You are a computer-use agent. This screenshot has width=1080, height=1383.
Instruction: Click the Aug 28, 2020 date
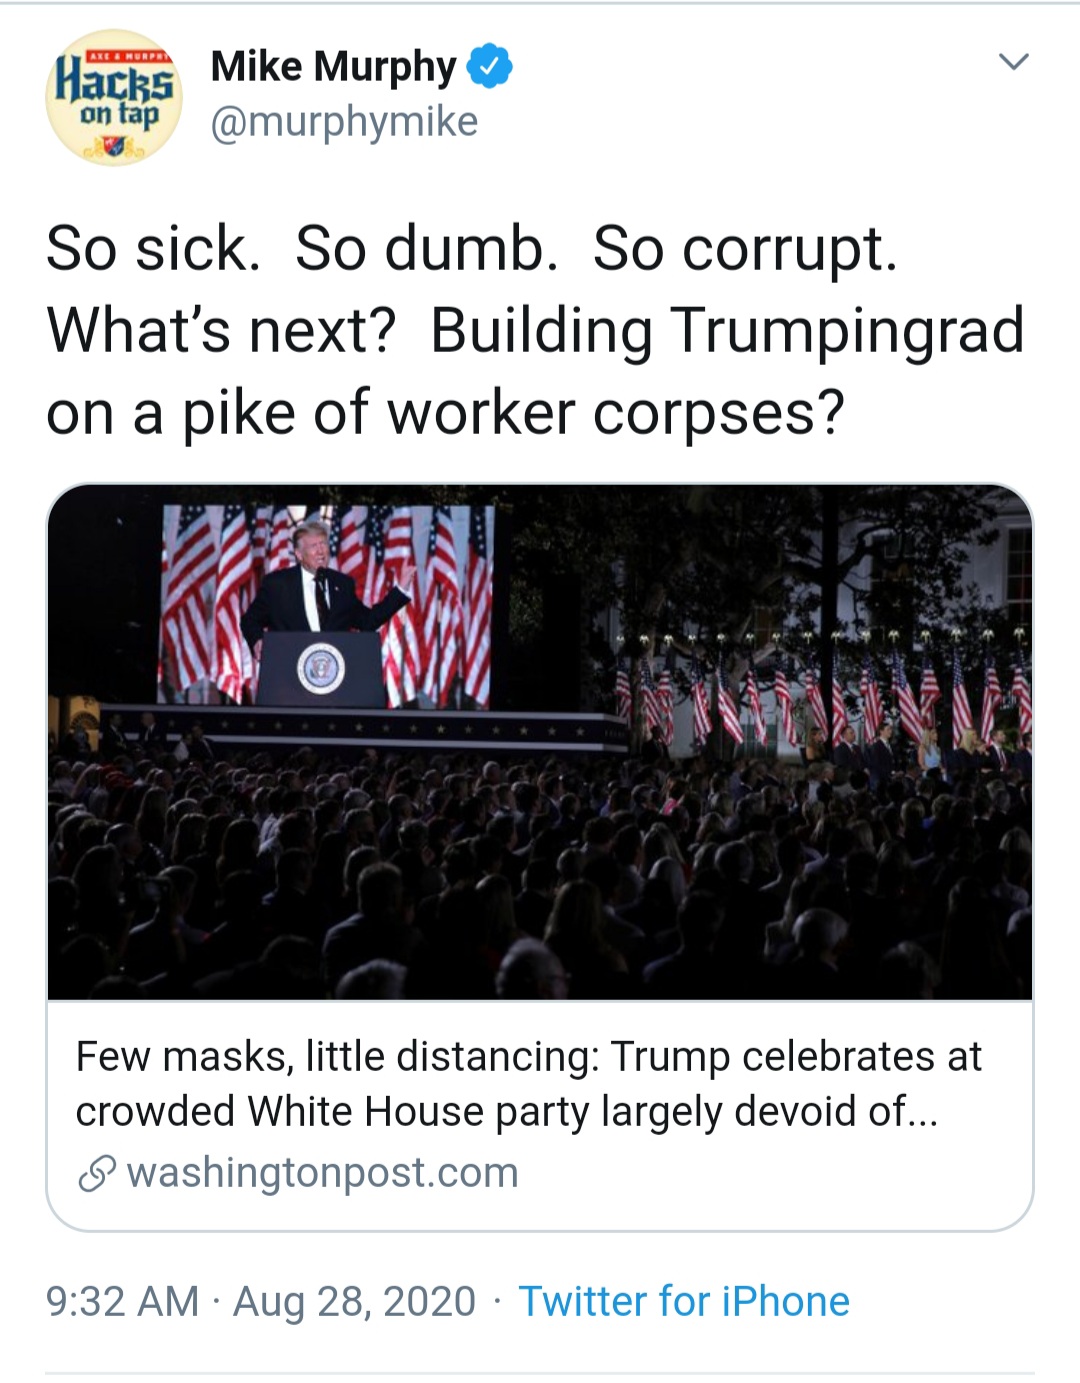coord(354,1301)
